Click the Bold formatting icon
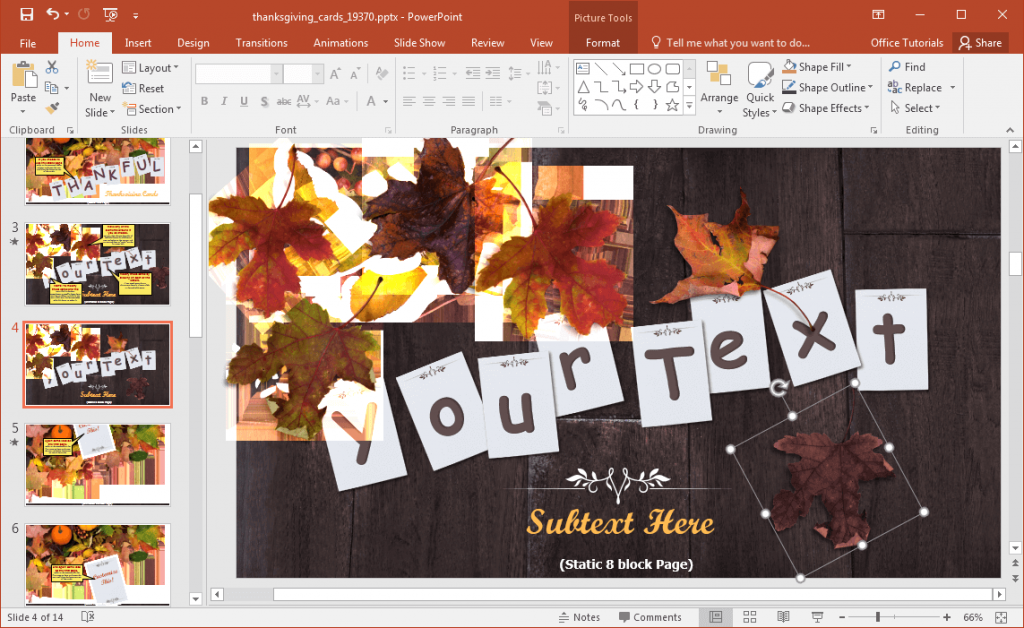1024x628 pixels. (x=204, y=101)
